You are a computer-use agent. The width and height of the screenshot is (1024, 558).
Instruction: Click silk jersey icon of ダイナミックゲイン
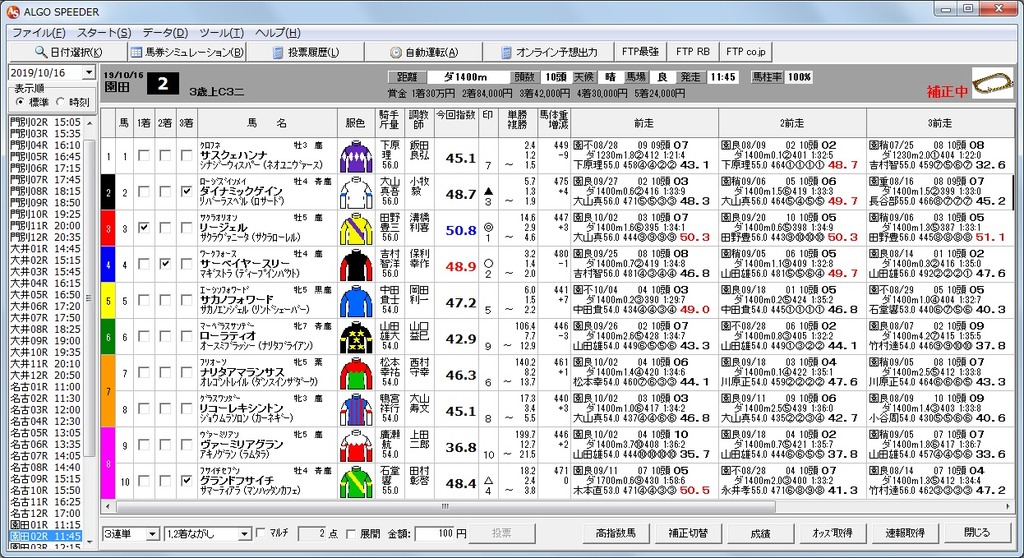click(x=357, y=193)
